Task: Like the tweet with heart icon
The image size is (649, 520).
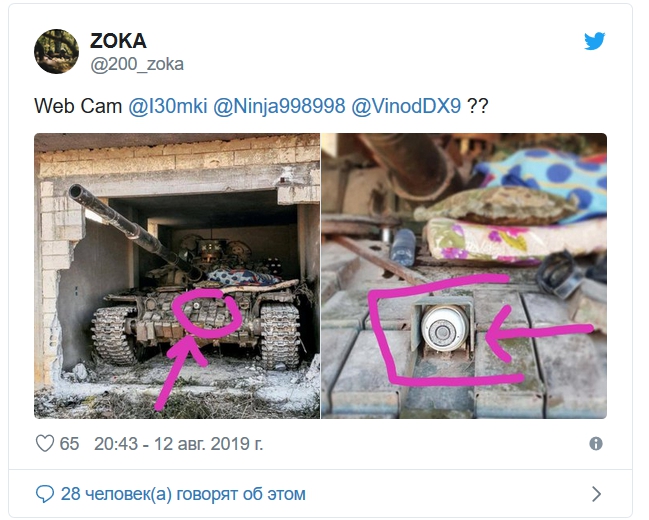Action: coord(45,443)
